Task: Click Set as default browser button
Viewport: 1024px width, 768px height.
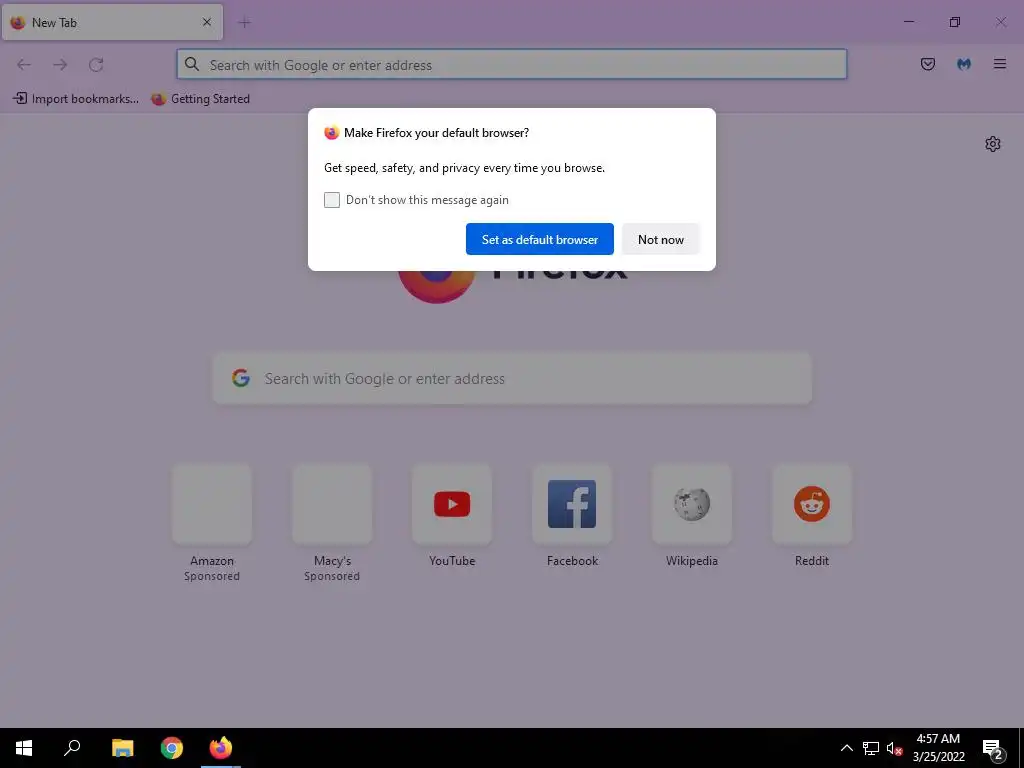Action: click(539, 239)
